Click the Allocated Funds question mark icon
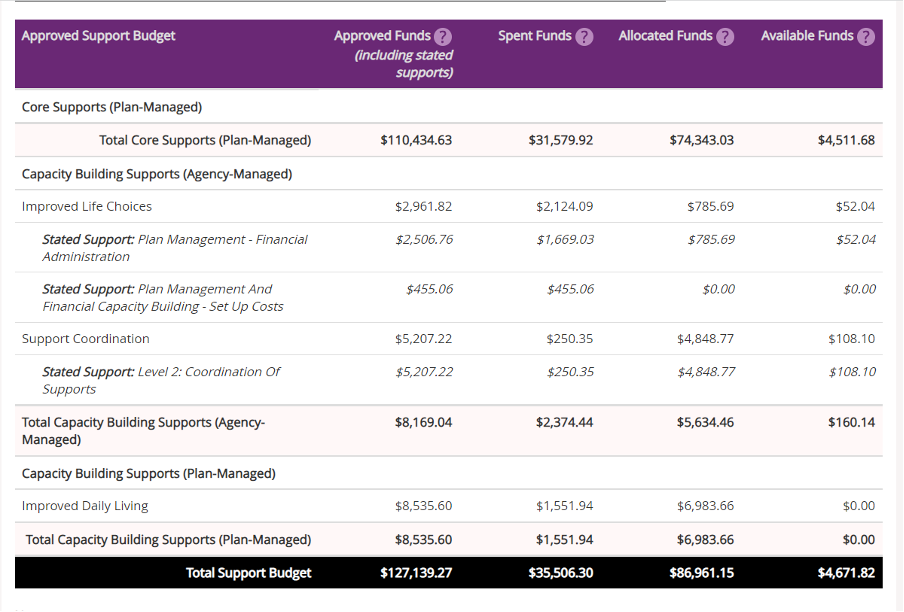The width and height of the screenshot is (904, 612). (726, 37)
